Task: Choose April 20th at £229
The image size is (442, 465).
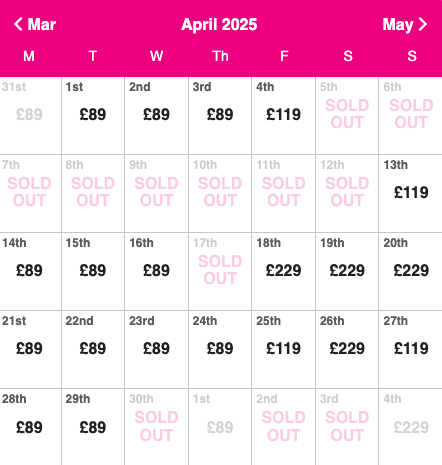Action: [411, 272]
